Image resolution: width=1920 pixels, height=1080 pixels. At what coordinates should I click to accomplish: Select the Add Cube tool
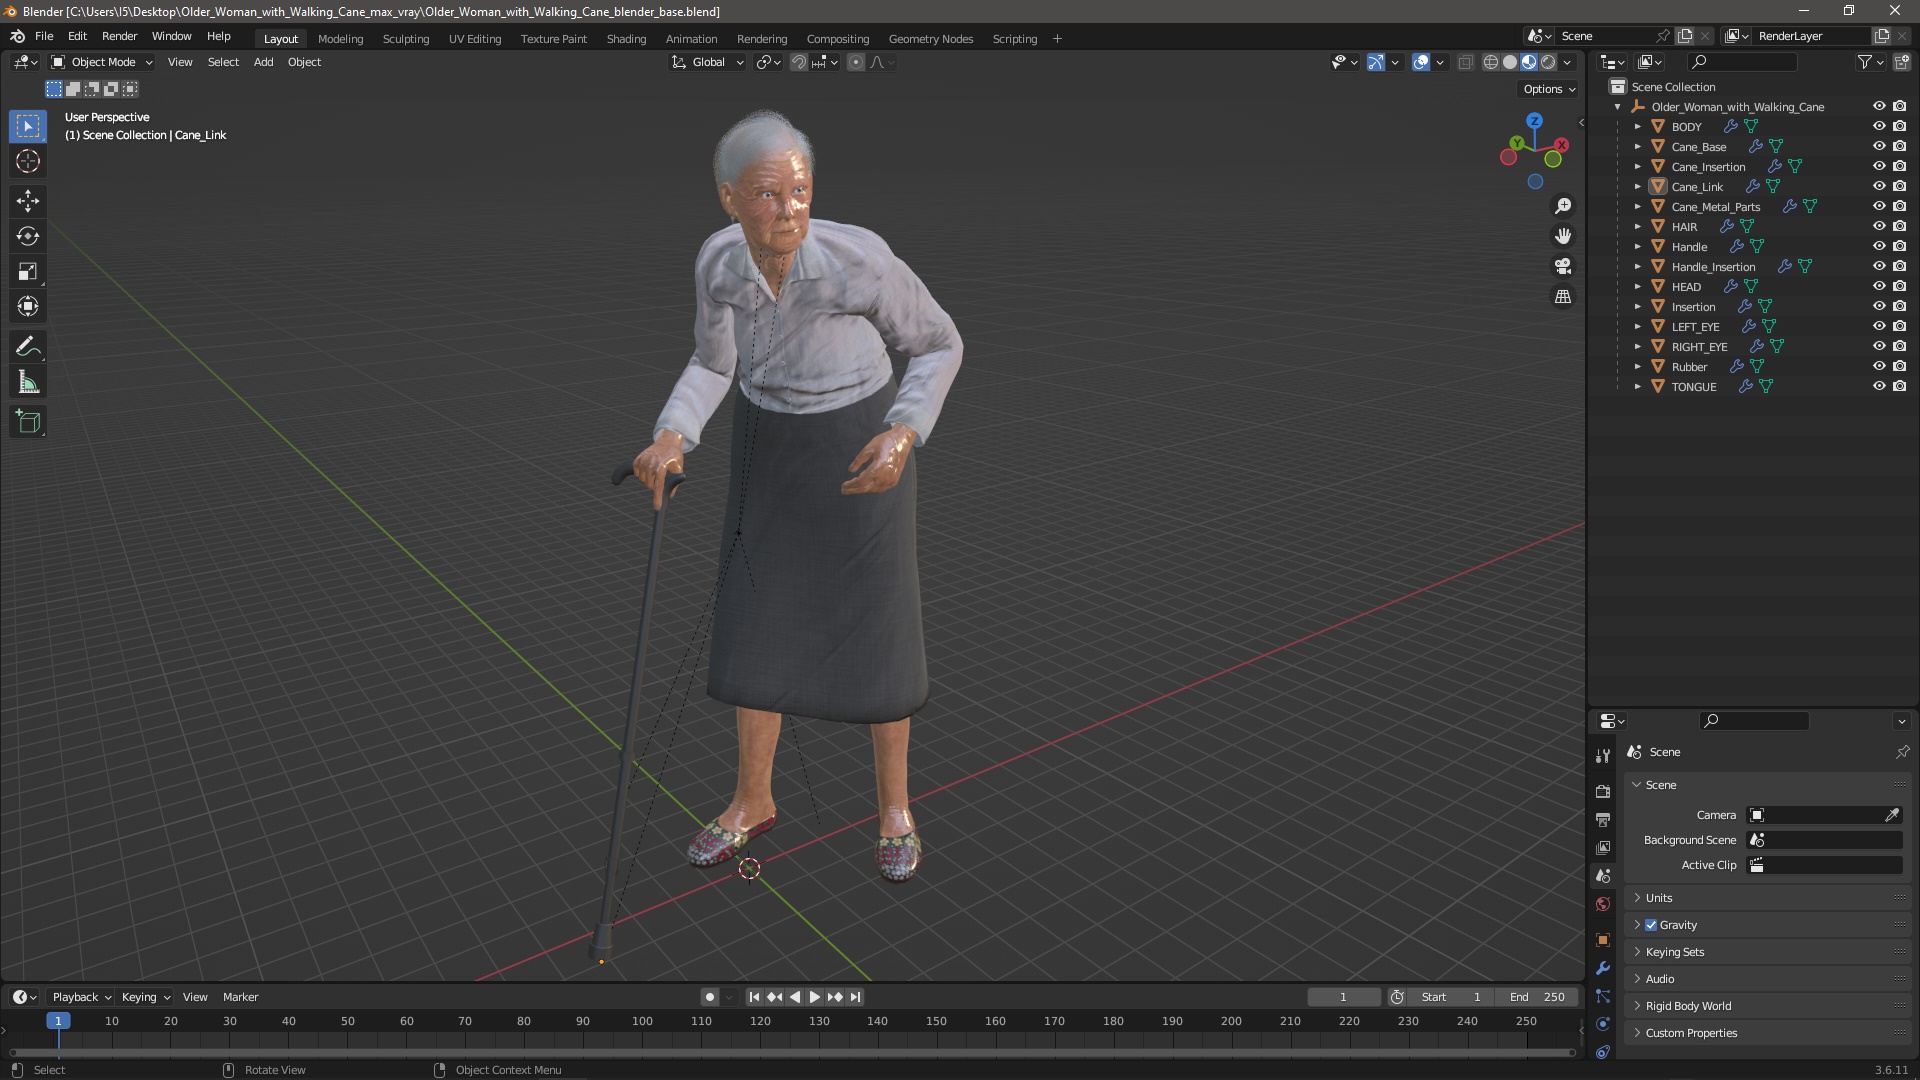coord(27,422)
